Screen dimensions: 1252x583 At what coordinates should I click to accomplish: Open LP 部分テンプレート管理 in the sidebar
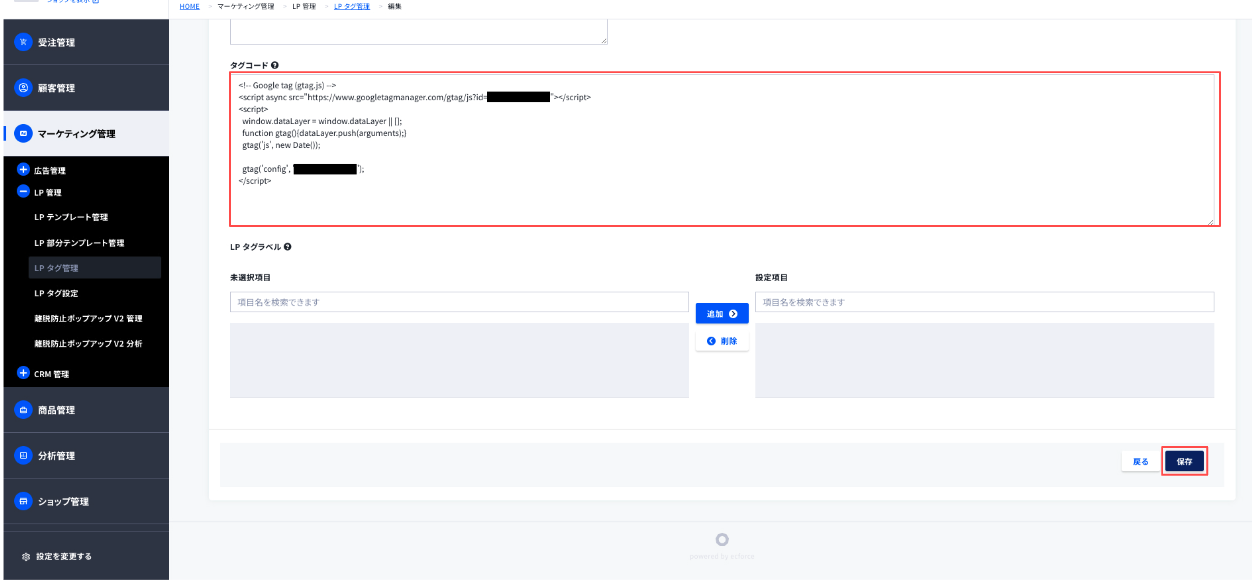click(x=79, y=243)
